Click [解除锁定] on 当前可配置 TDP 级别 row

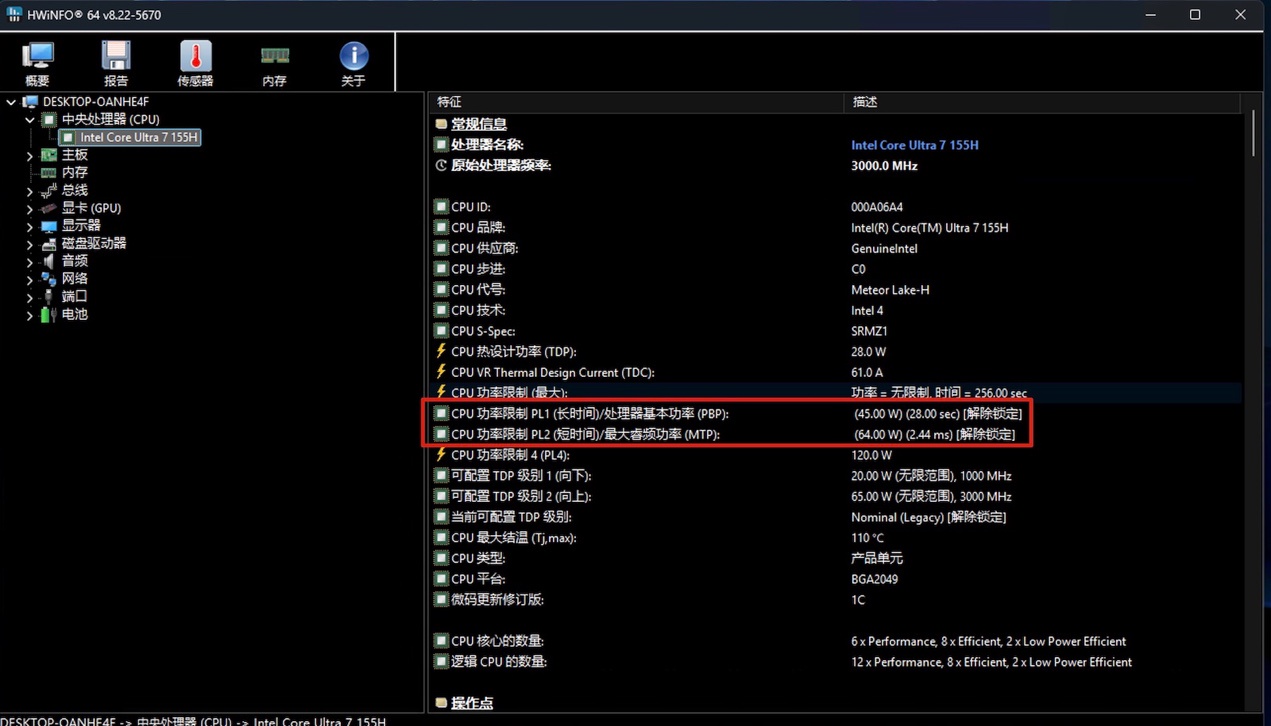pos(976,517)
